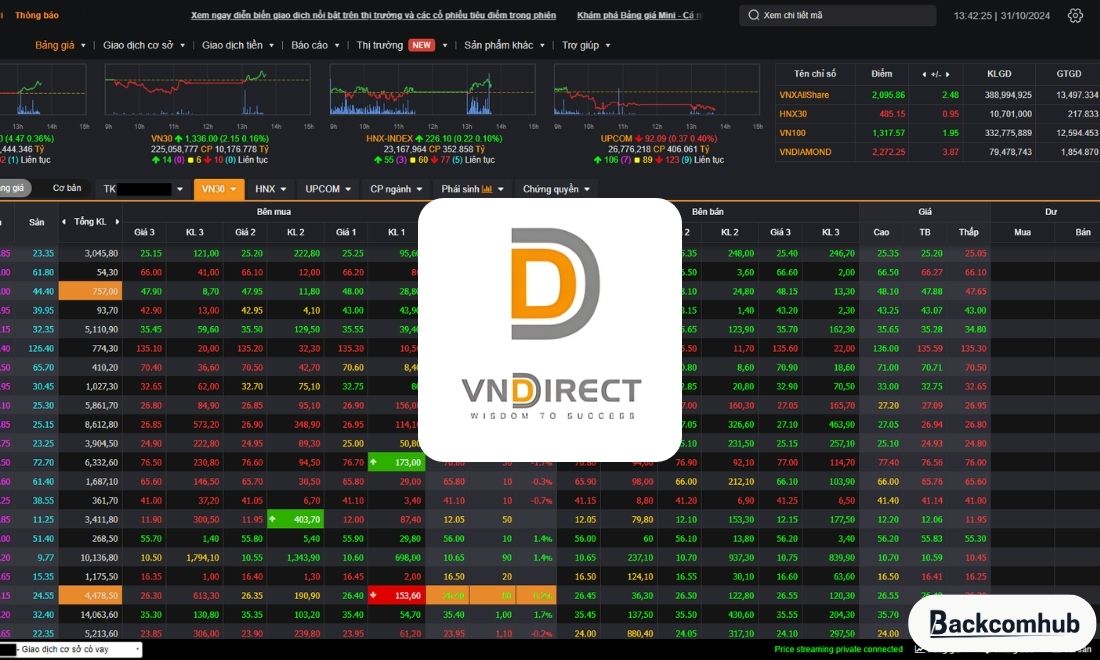The height and width of the screenshot is (660, 1100).
Task: Click the 'Price streaming private connected' status
Action: coord(838,649)
